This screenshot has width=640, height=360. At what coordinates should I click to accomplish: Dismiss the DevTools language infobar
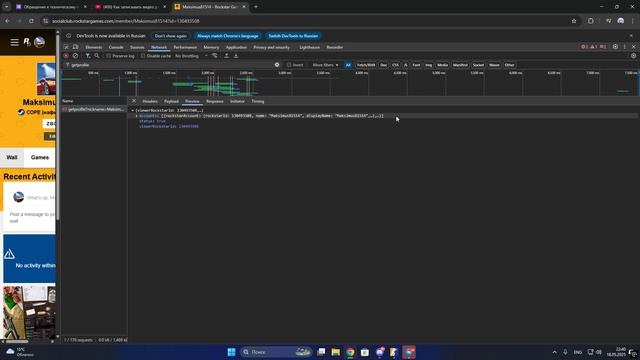[x=631, y=36]
